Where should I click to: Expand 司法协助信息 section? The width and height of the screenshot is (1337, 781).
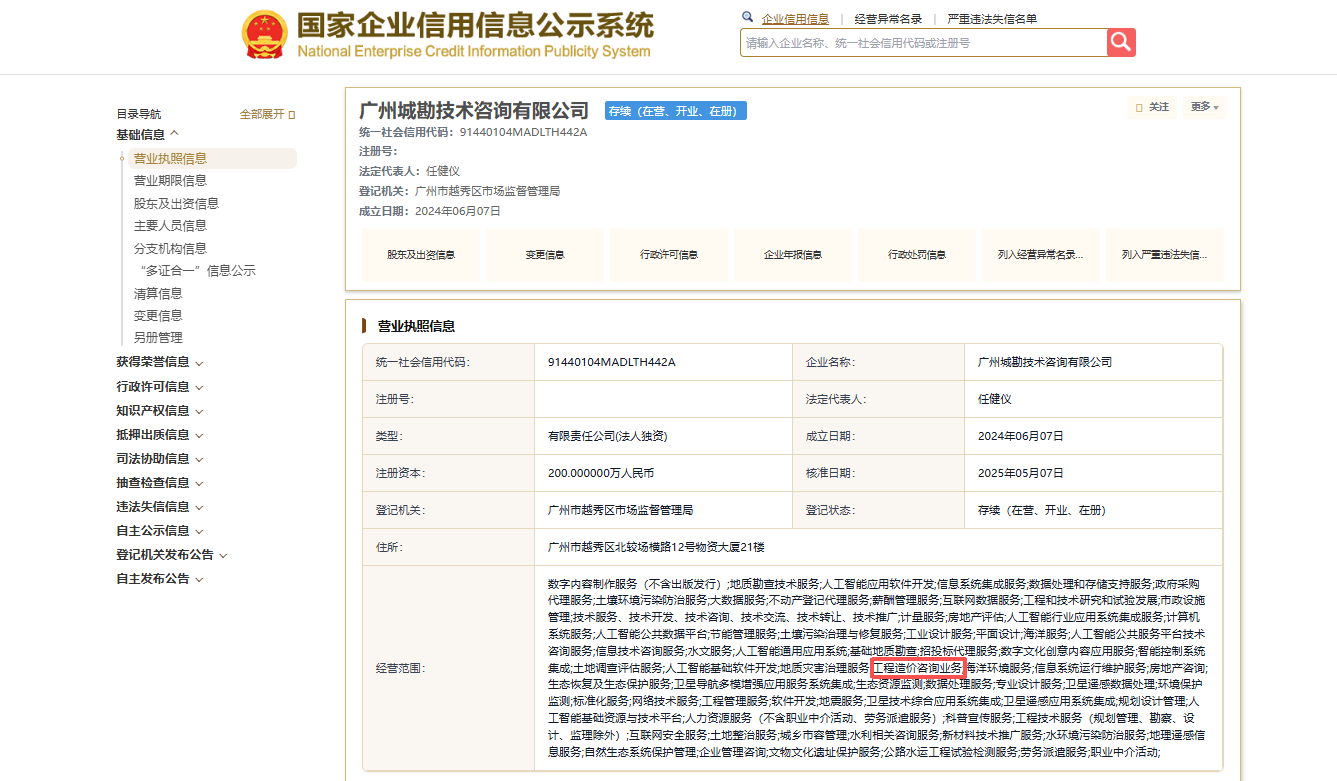pos(160,459)
